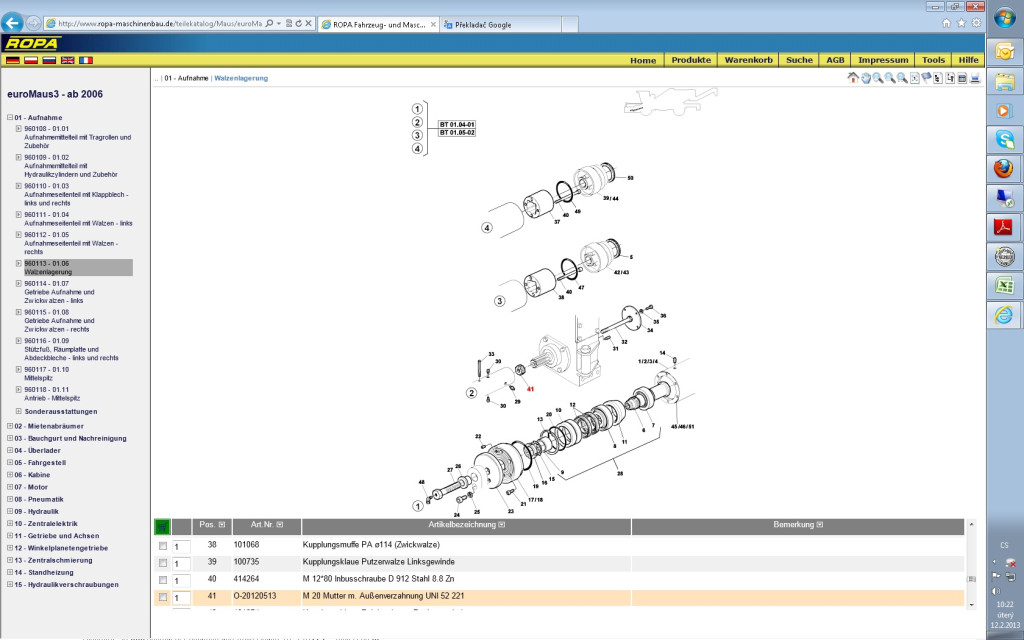The height and width of the screenshot is (640, 1024).
Task: Click the quantity field for position 38
Action: pyautogui.click(x=182, y=546)
